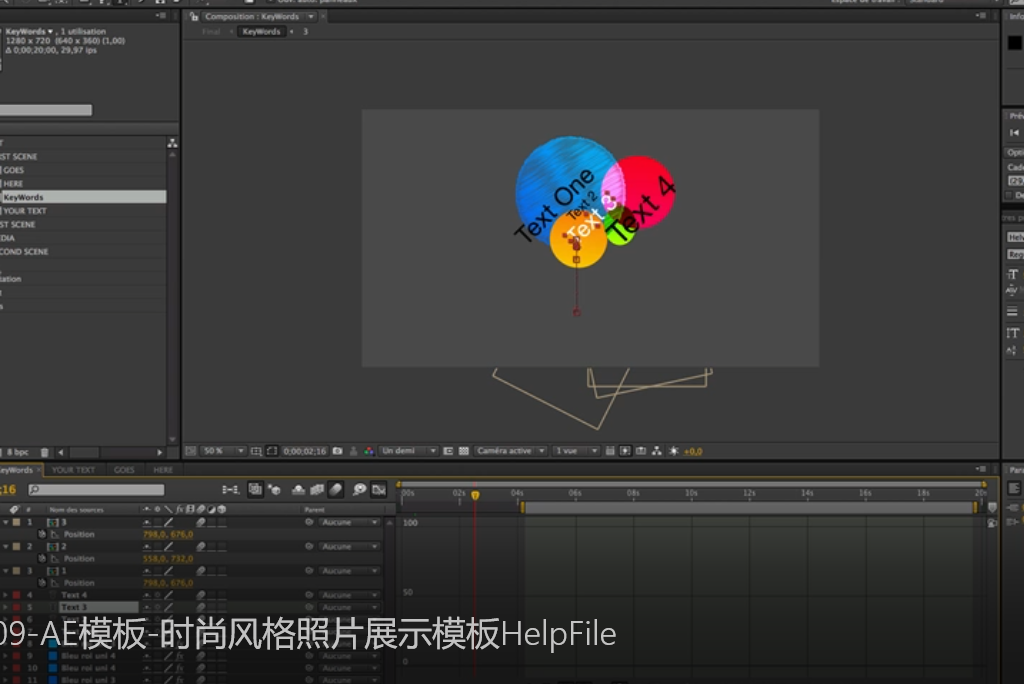Toggle Live Update in the timeline toolbar

(x=255, y=489)
